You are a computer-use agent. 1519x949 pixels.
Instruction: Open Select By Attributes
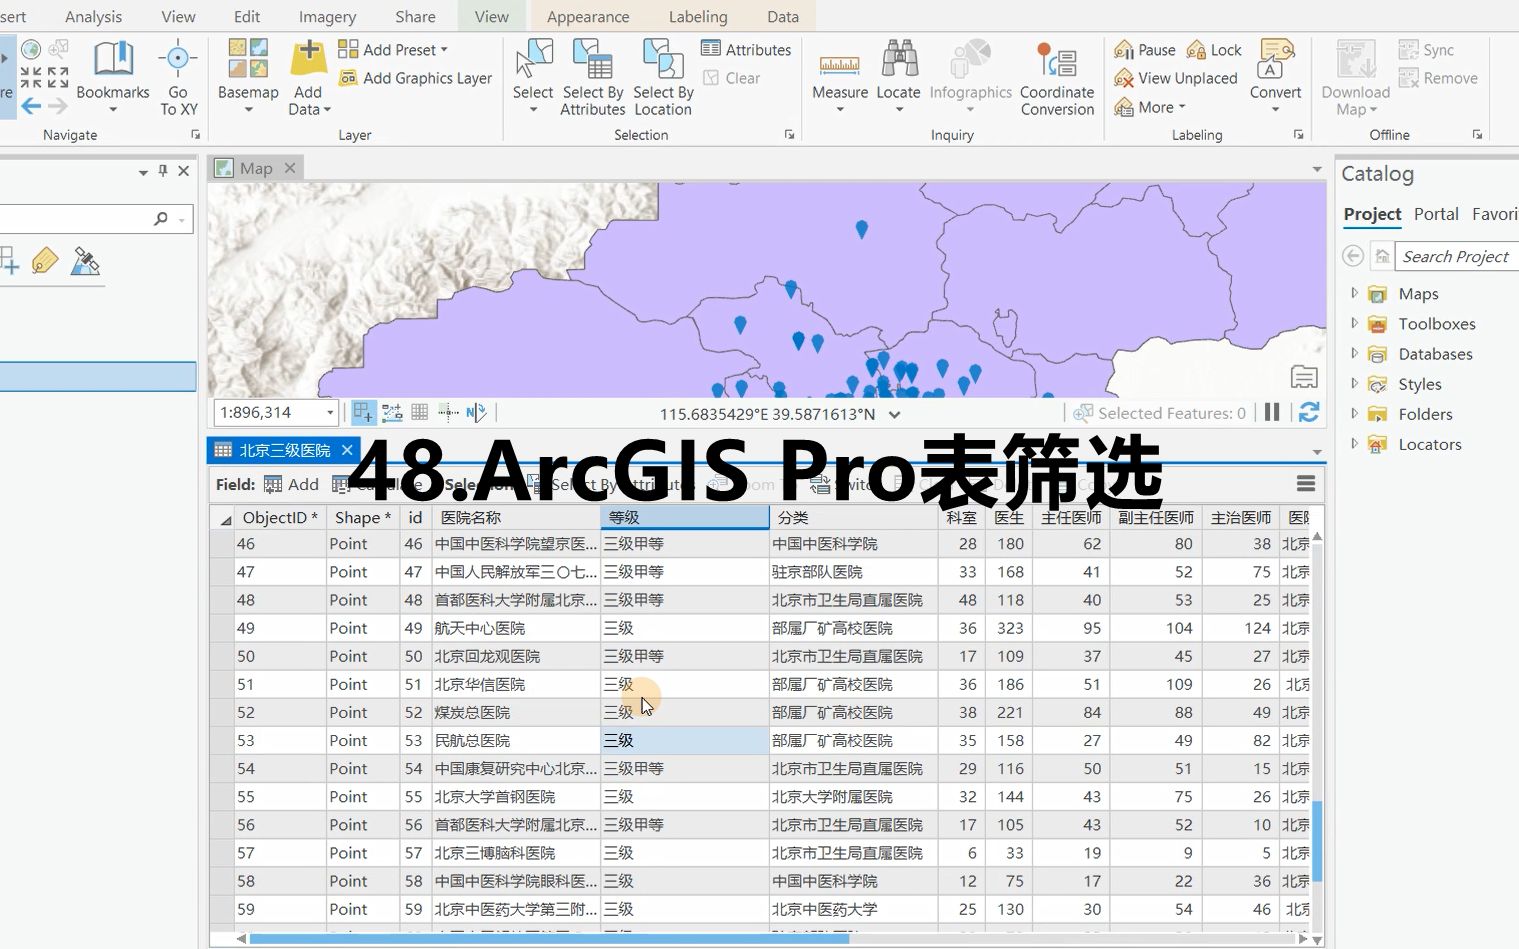[593, 76]
